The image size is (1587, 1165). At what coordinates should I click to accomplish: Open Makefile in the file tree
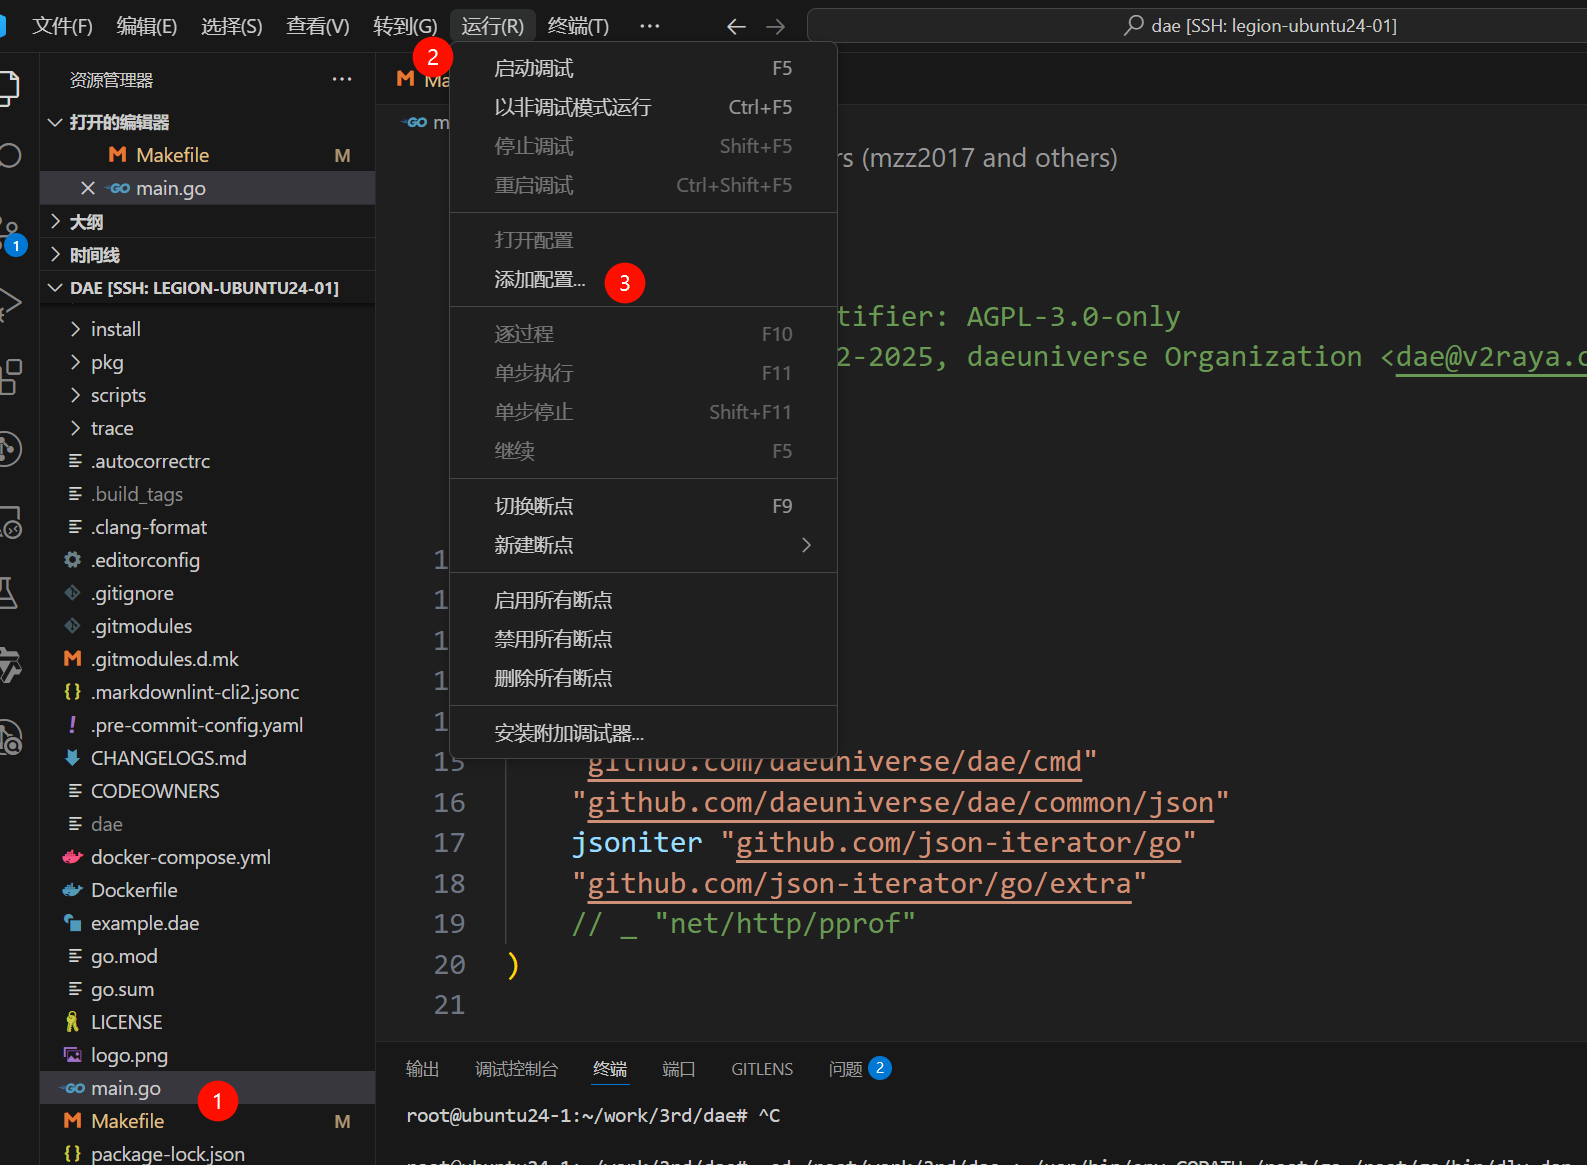tap(127, 1121)
